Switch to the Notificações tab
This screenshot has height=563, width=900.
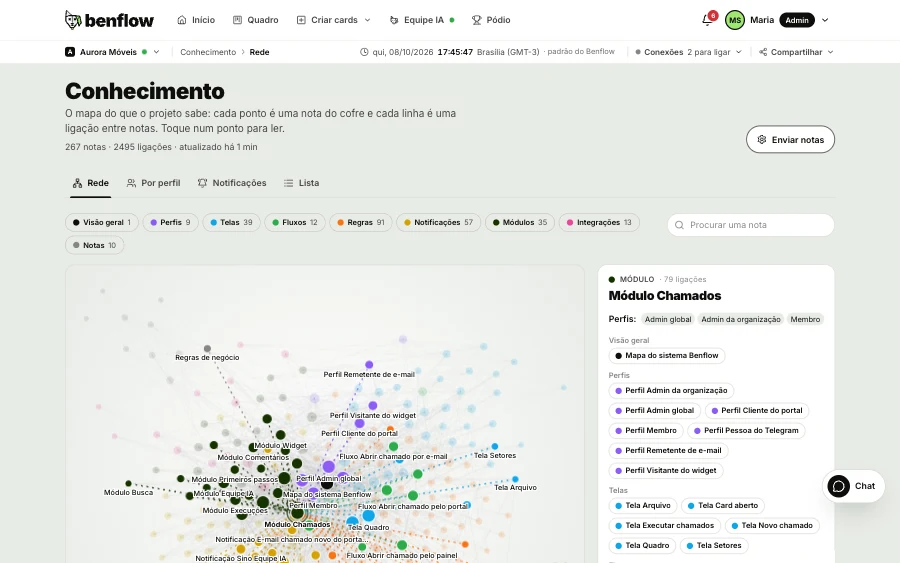pos(232,183)
